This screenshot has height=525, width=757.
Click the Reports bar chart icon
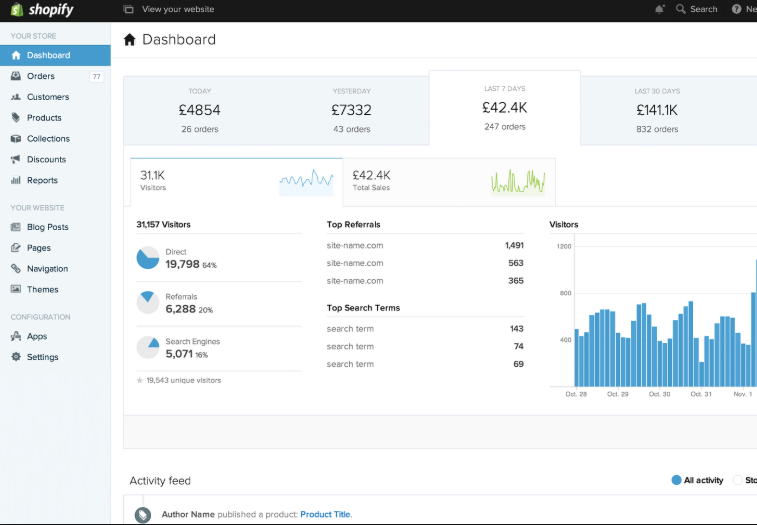(x=16, y=180)
